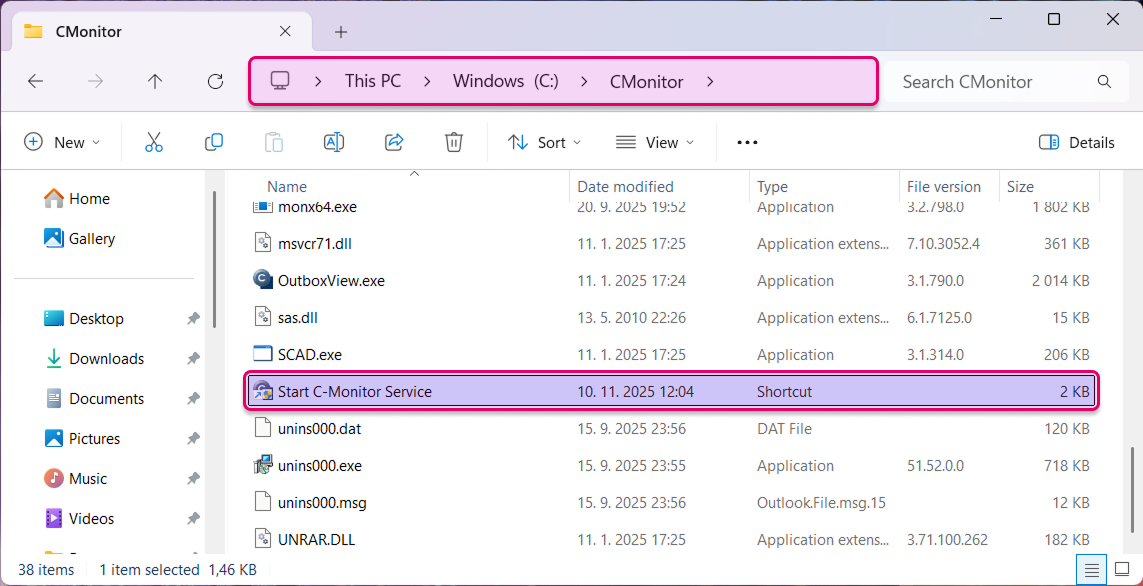Sort by the File version column header
1143x586 pixels.
click(x=944, y=187)
